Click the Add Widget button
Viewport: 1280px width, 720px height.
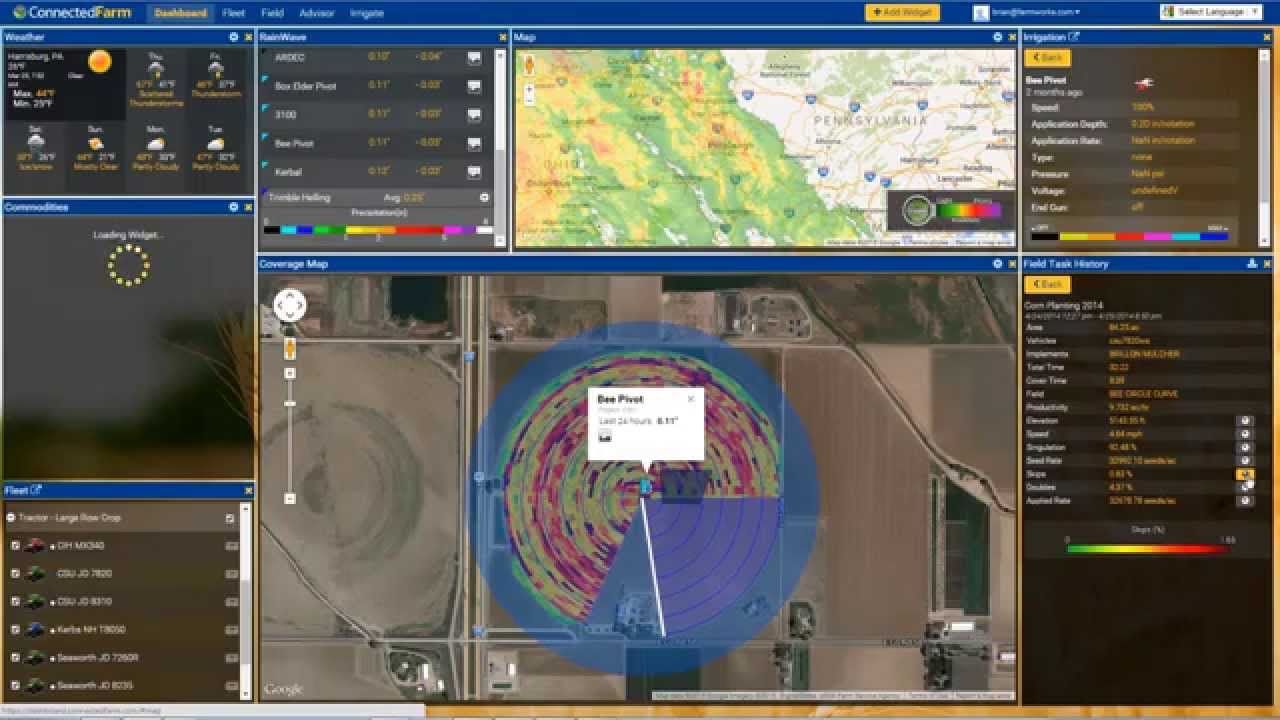pos(902,12)
